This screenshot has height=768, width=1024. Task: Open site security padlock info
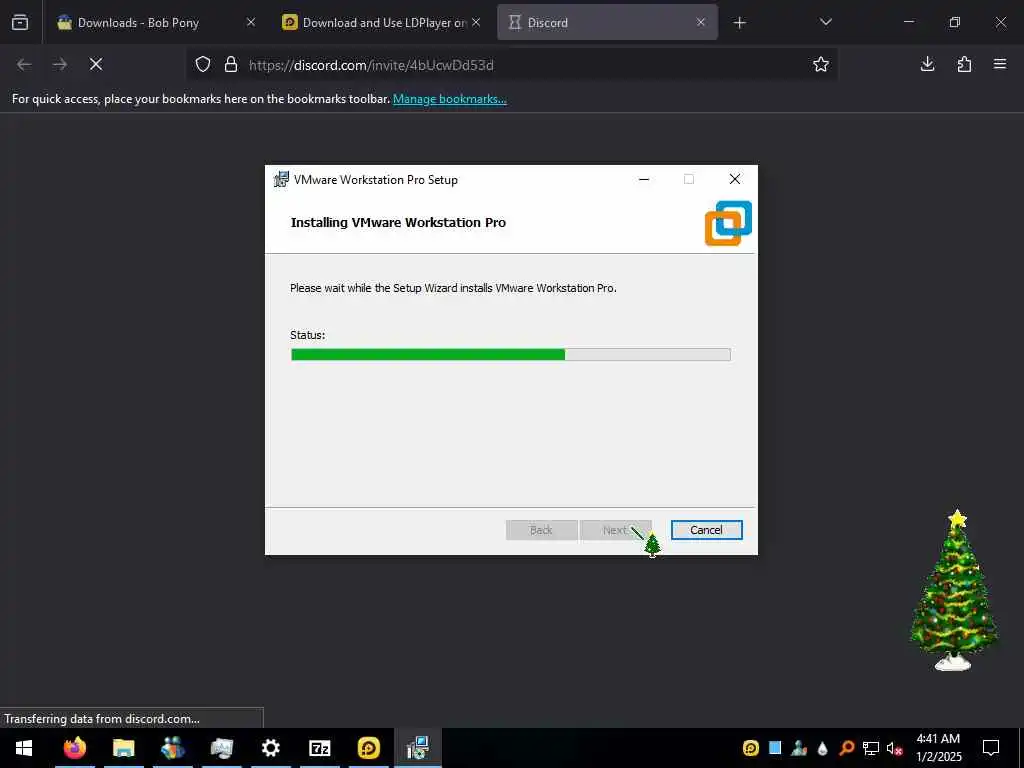(x=231, y=64)
